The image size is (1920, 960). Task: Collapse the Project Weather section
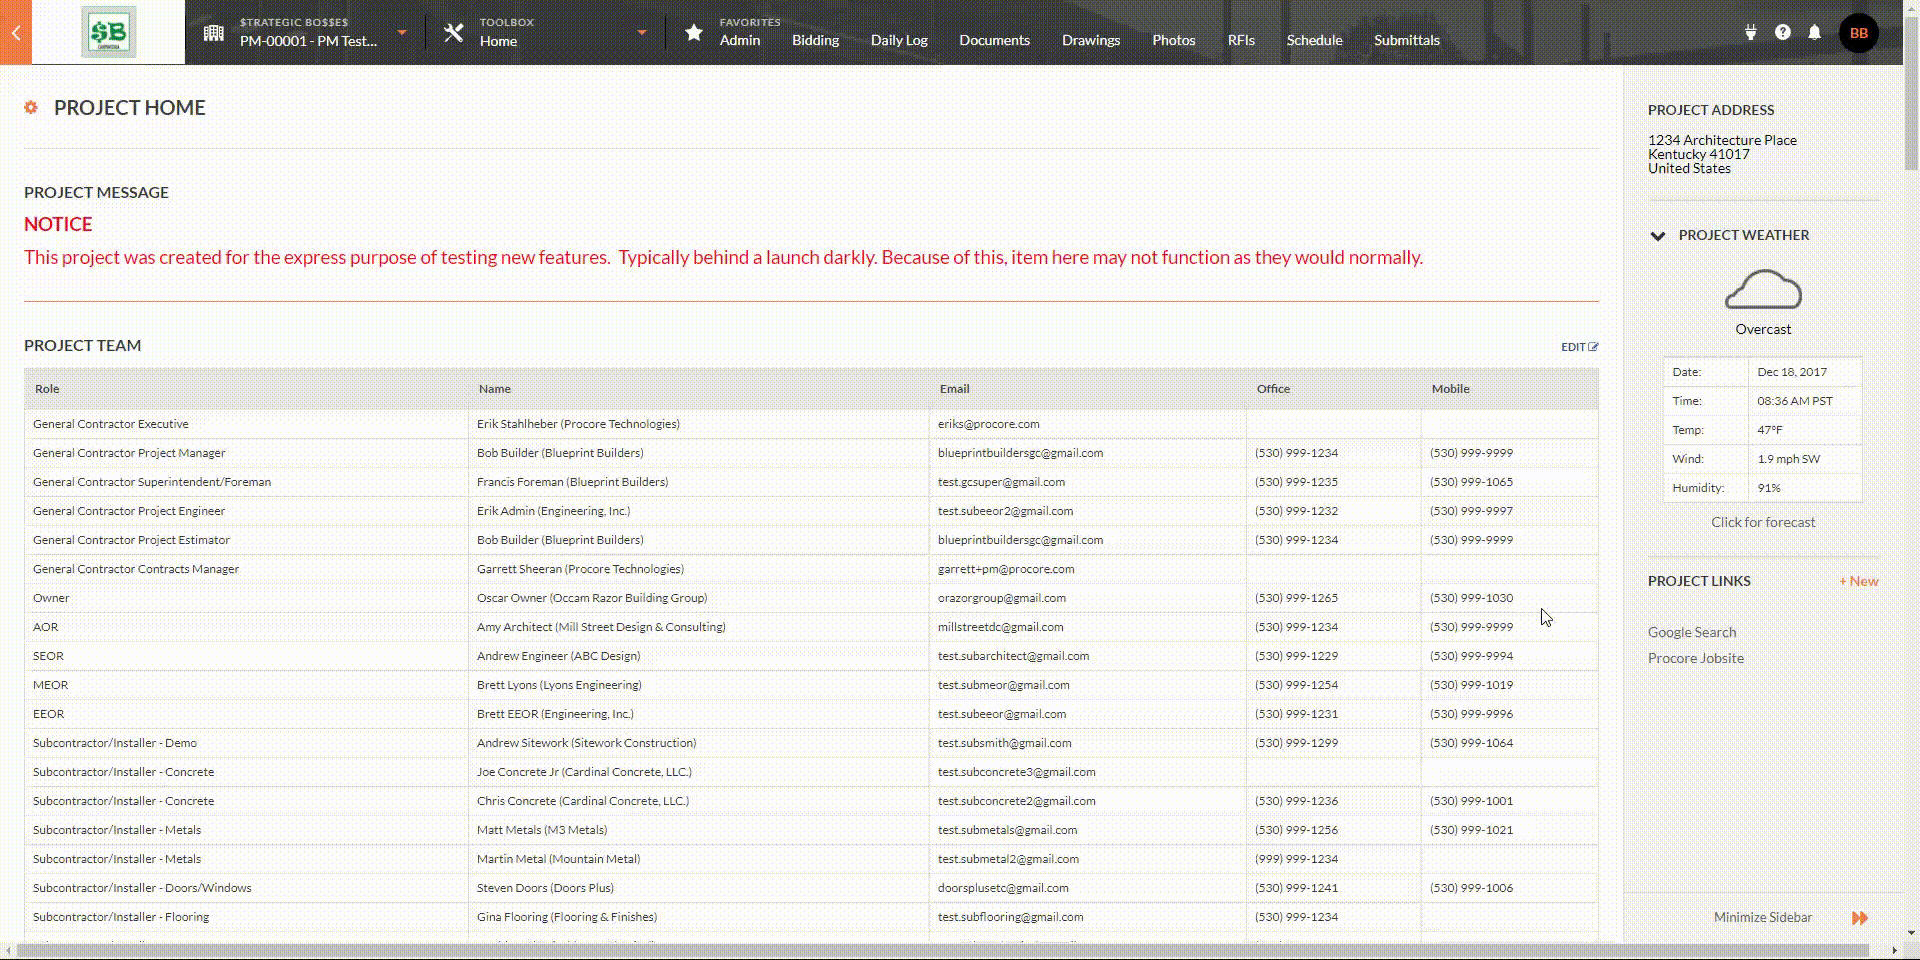[x=1657, y=236]
